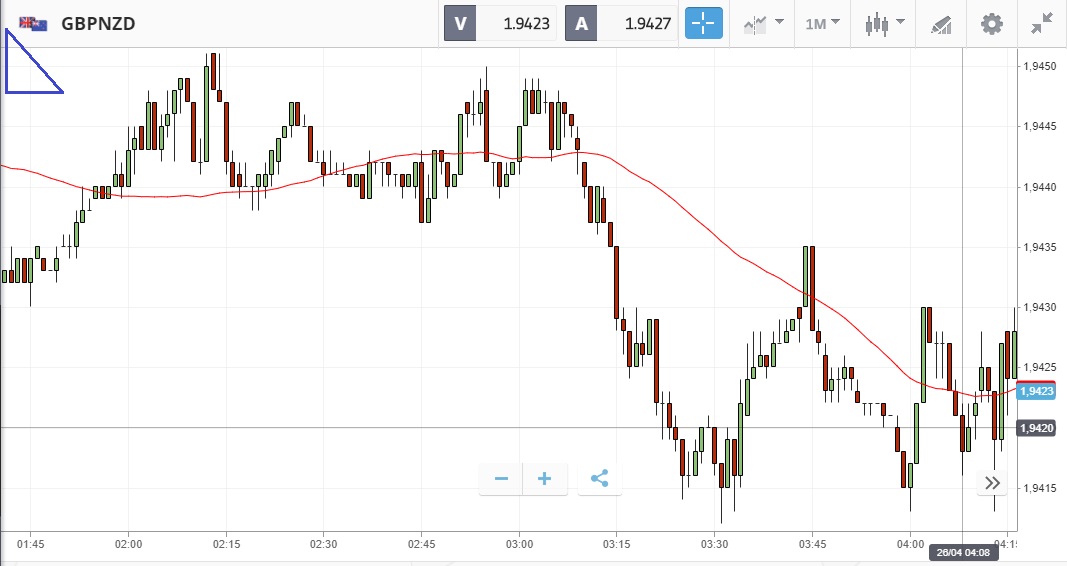Viewport: 1067px width, 566px height.
Task: Click the GBPNZD instrument name
Action: 98,23
